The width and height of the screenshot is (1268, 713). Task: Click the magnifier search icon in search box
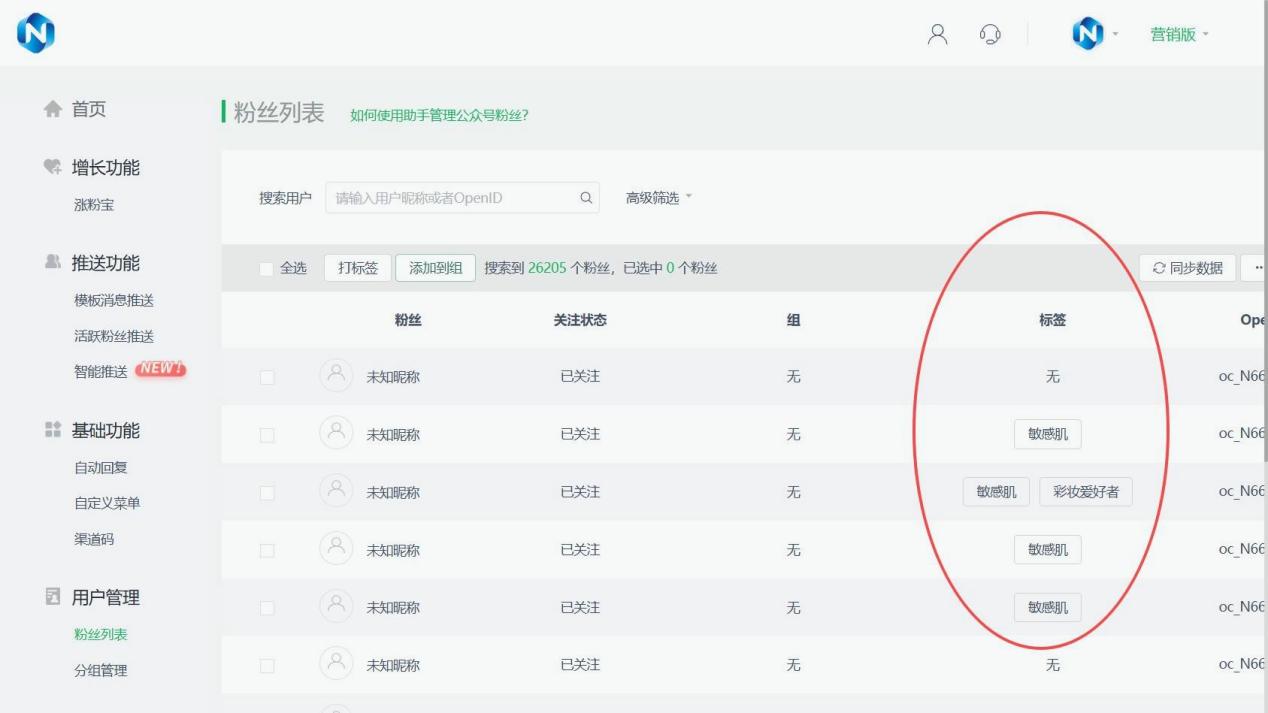(x=586, y=198)
